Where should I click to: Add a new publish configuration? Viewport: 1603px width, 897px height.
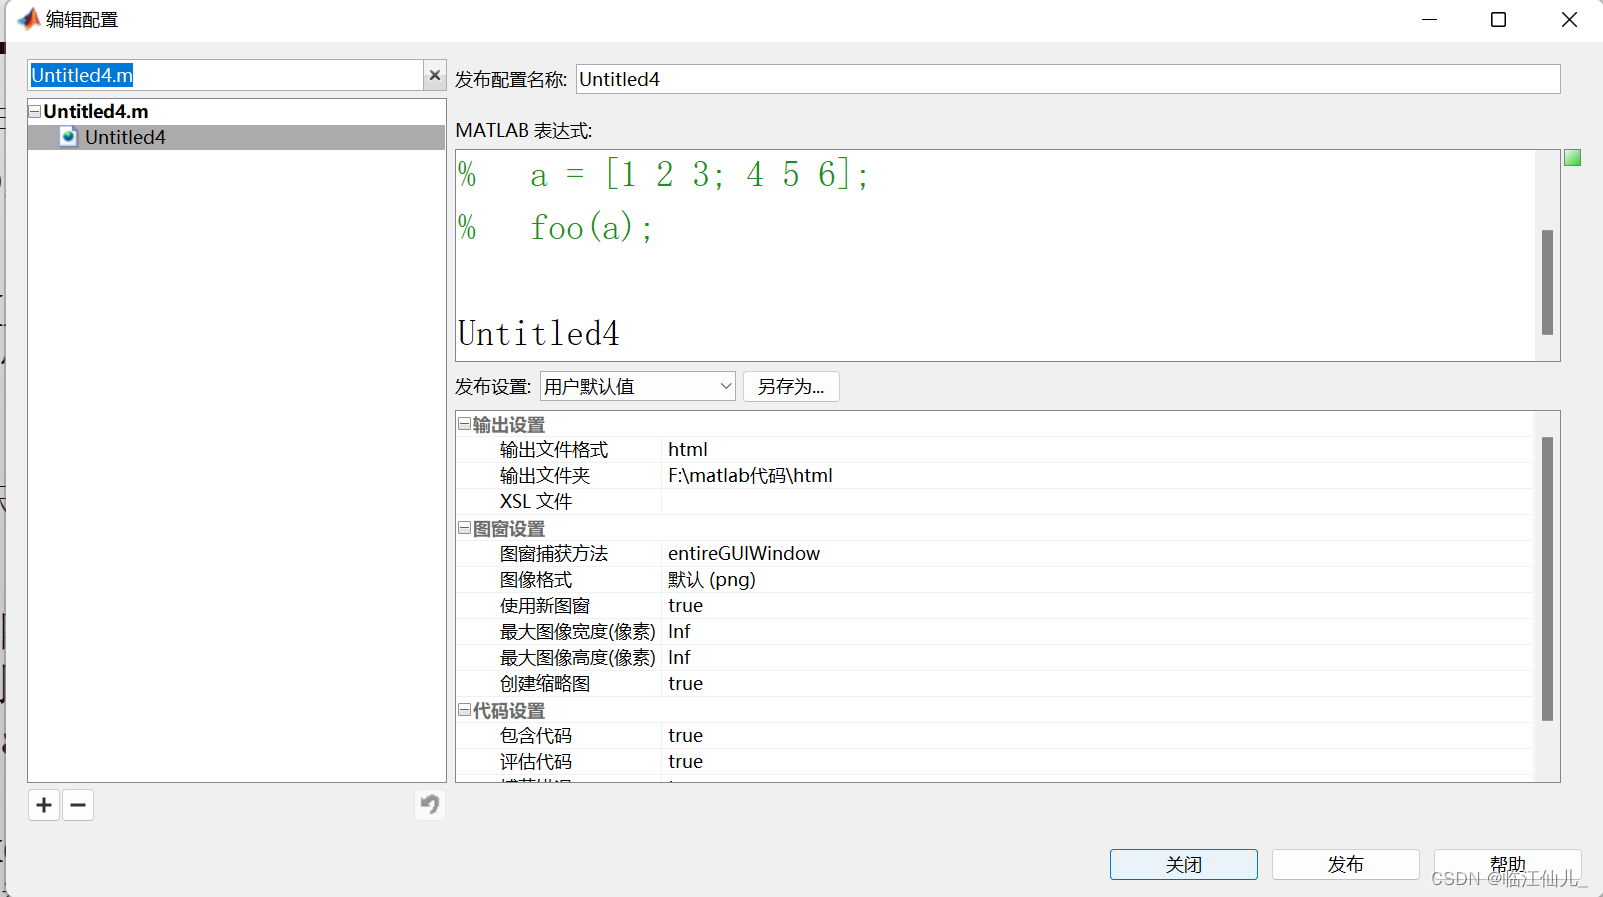click(44, 805)
